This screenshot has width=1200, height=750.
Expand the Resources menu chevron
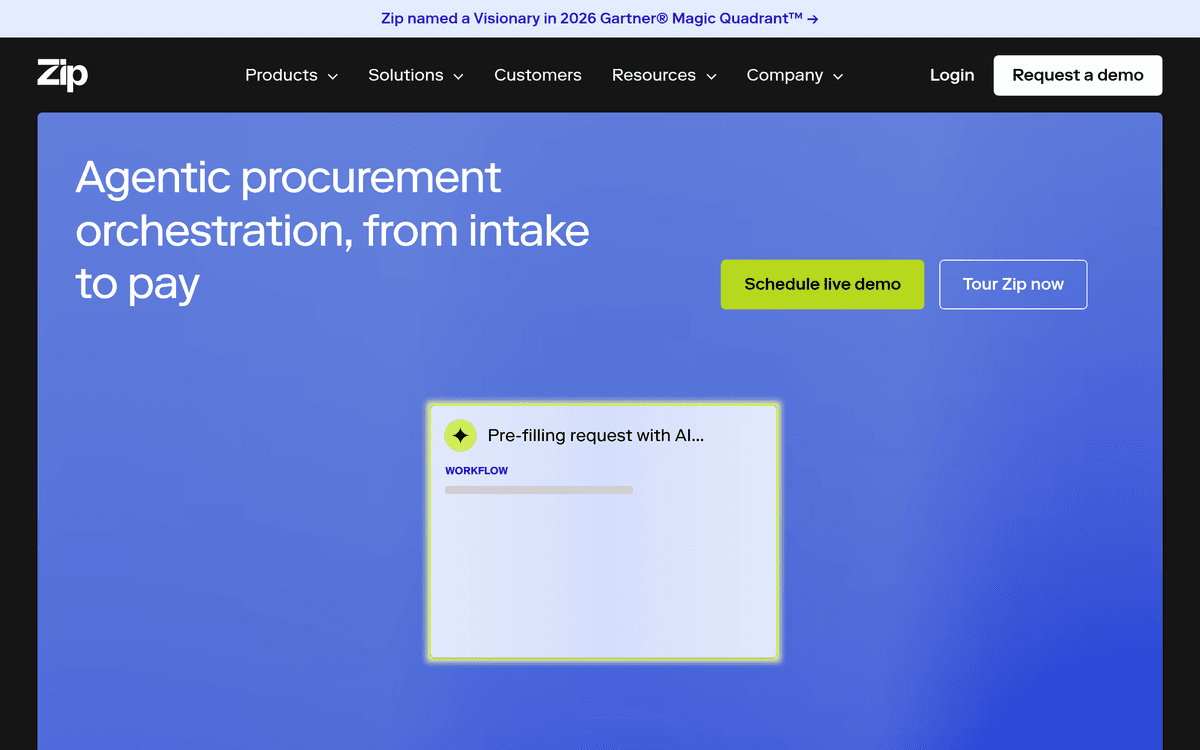pos(711,76)
